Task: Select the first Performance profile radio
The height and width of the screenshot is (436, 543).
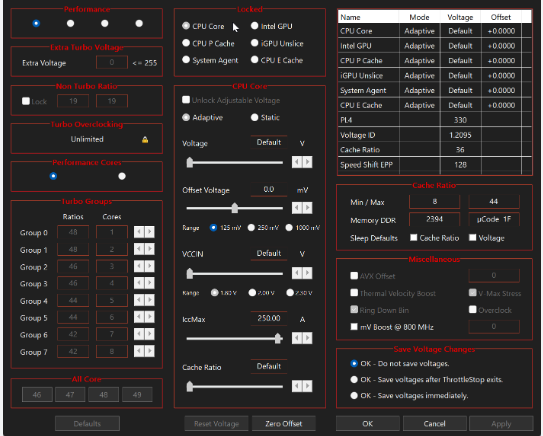Action: (36, 23)
